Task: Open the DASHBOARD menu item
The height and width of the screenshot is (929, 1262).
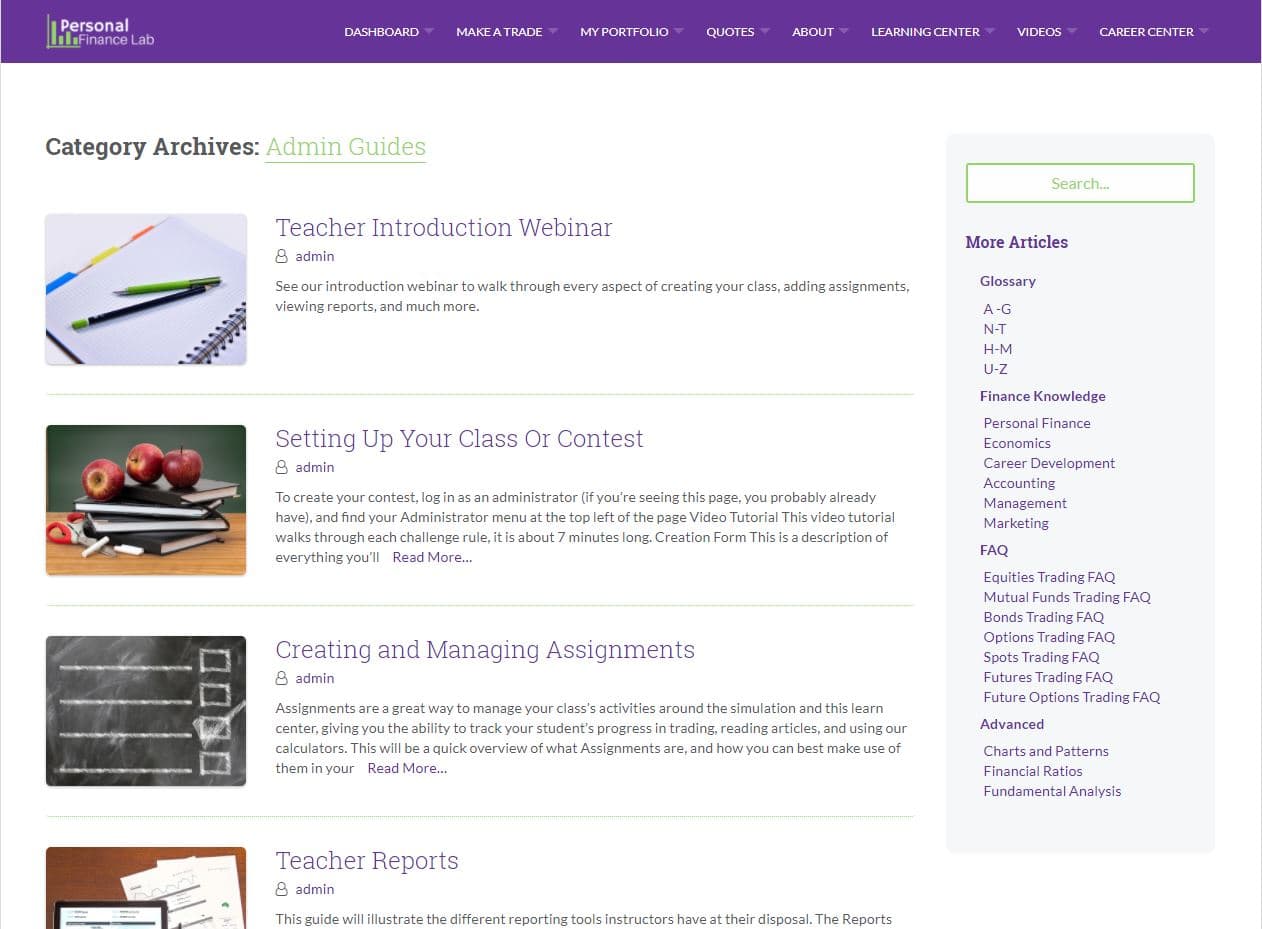Action: [381, 32]
